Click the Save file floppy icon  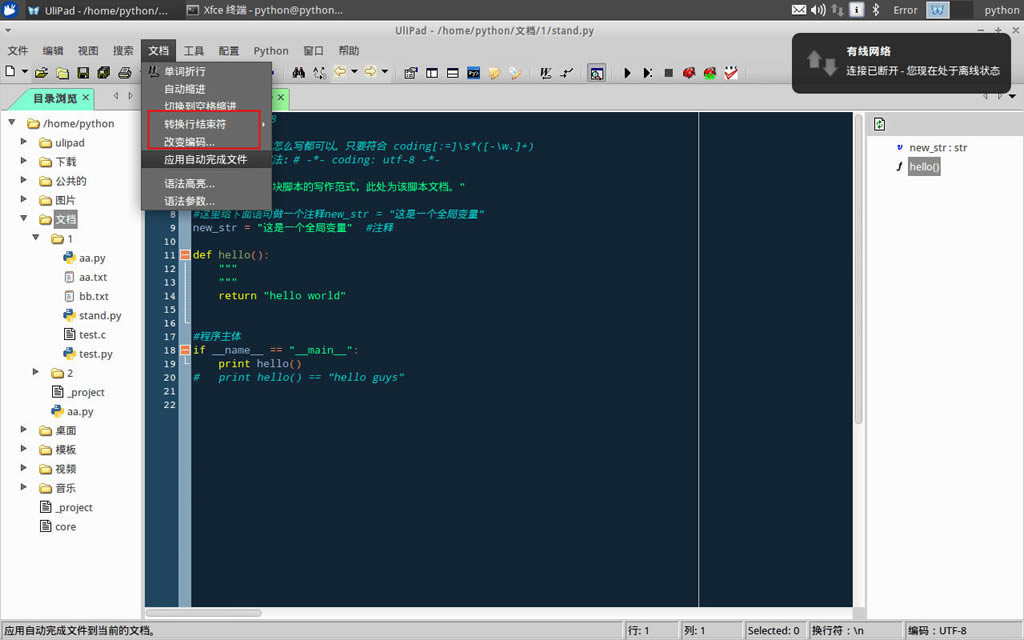[x=83, y=73]
